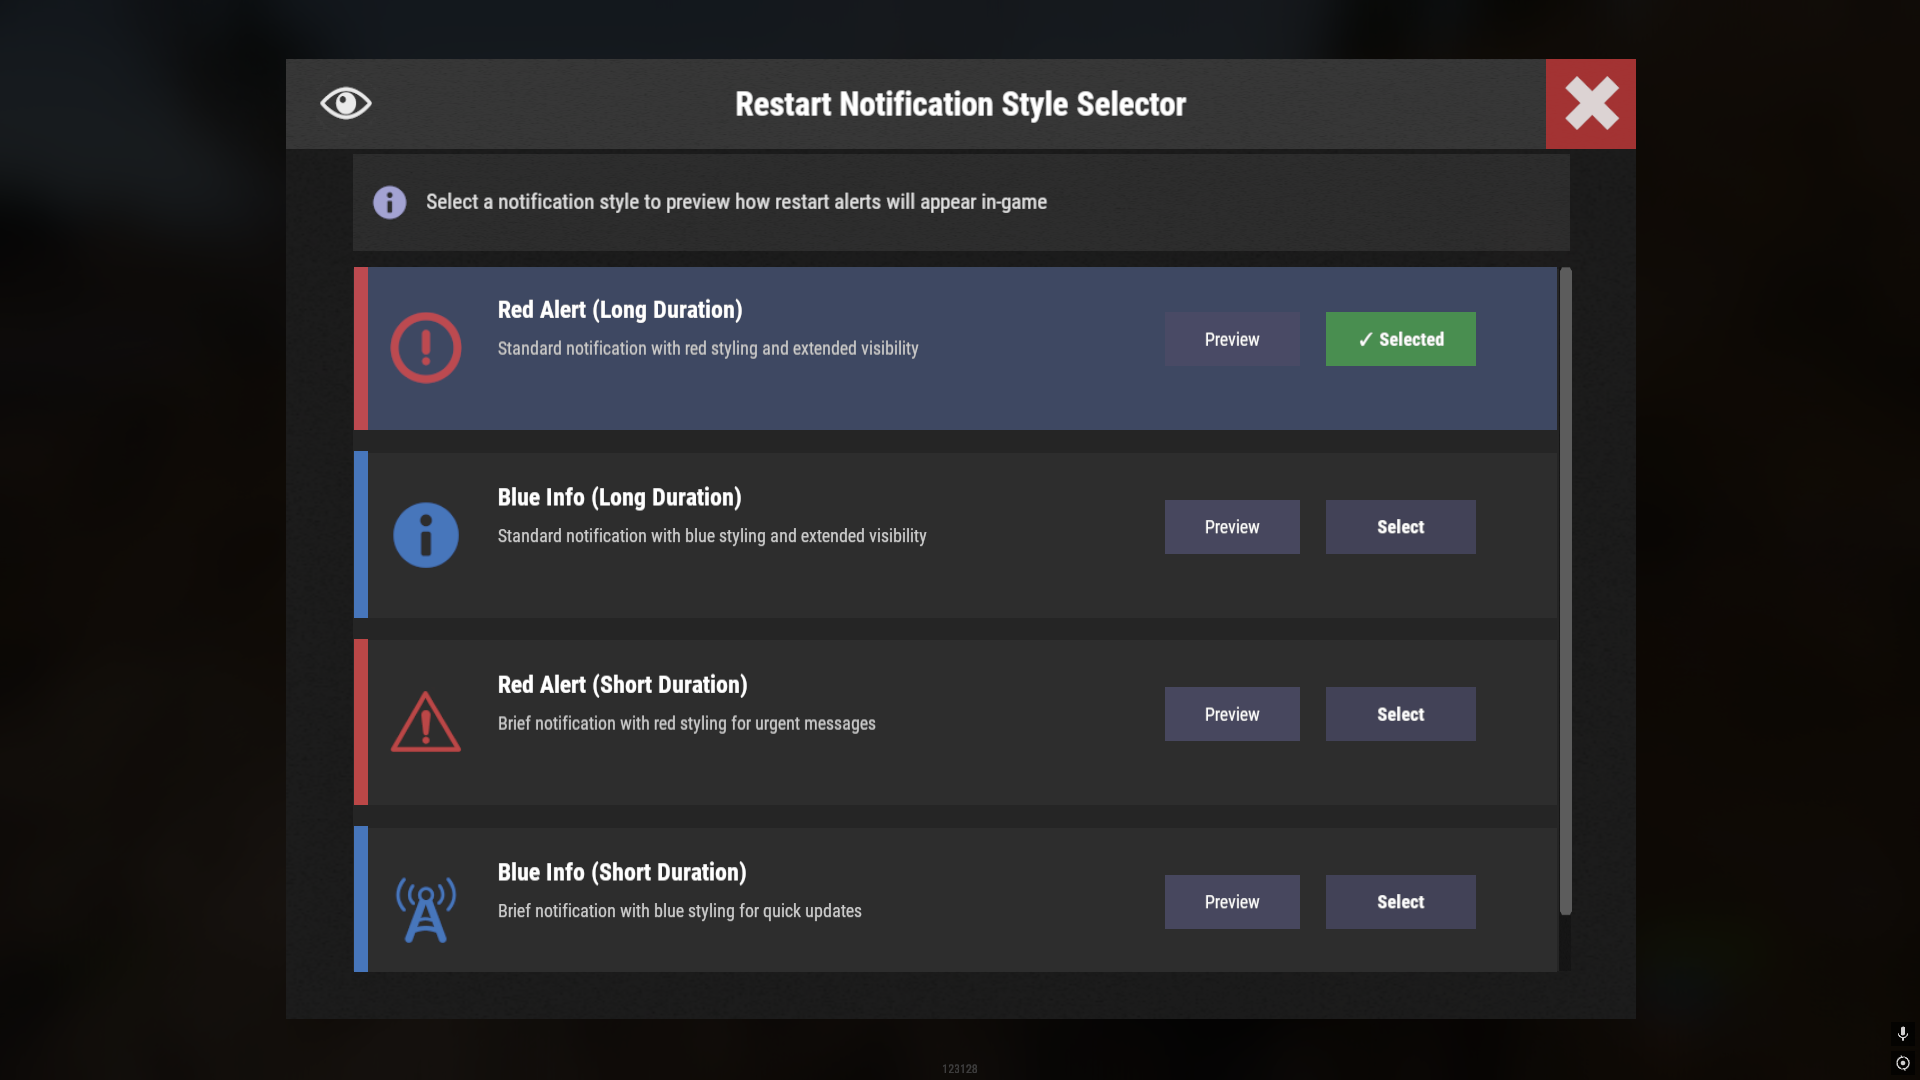Select the Red Alert (Short Duration) style
This screenshot has width=1920, height=1080.
(x=1400, y=714)
